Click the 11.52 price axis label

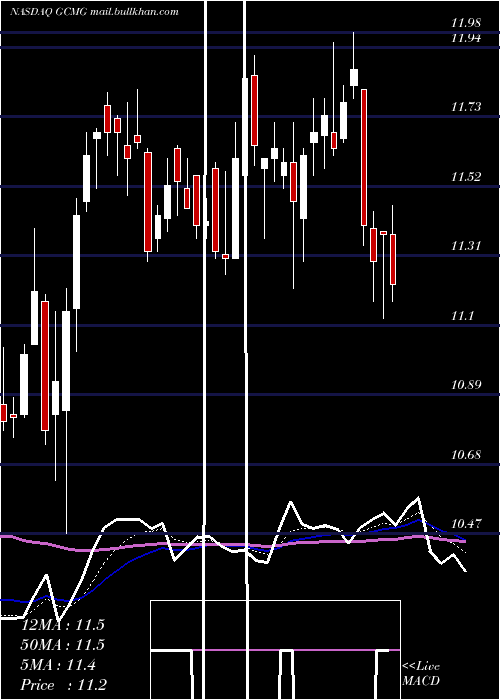(466, 177)
